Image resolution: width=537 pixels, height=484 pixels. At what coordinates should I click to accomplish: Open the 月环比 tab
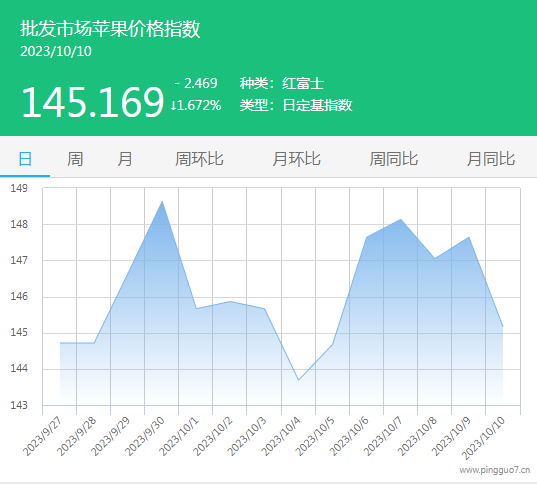click(x=296, y=159)
